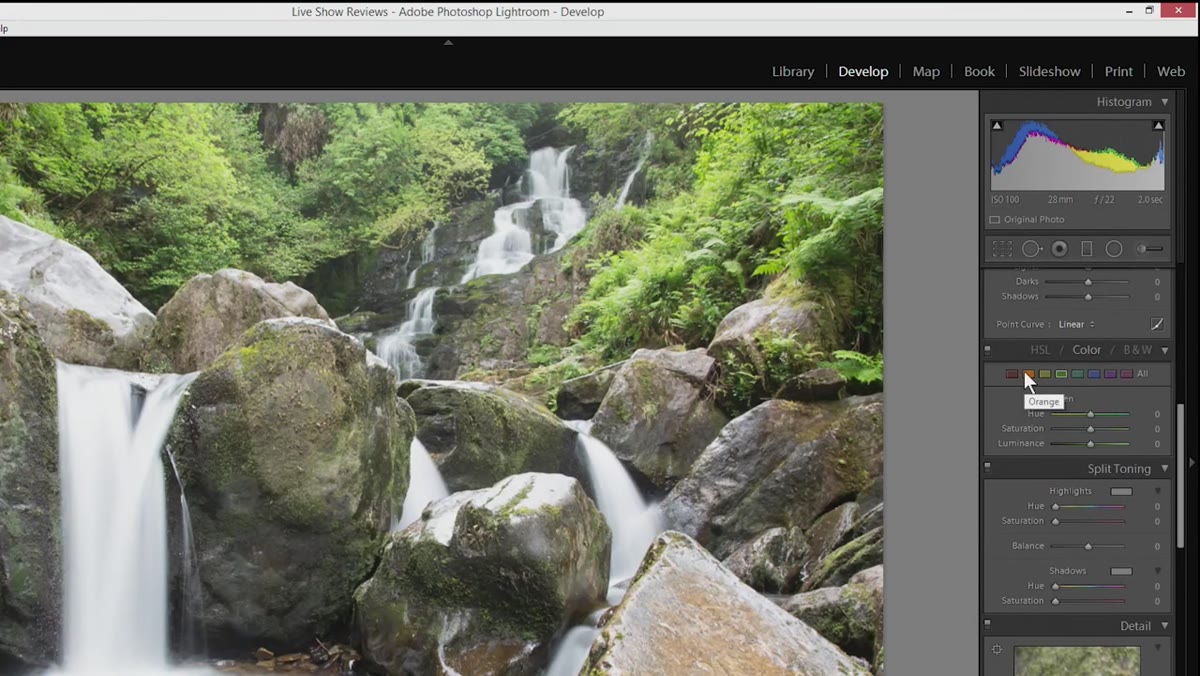The height and width of the screenshot is (676, 1200).
Task: Select the Red Eye Correction tool
Action: pos(1059,249)
